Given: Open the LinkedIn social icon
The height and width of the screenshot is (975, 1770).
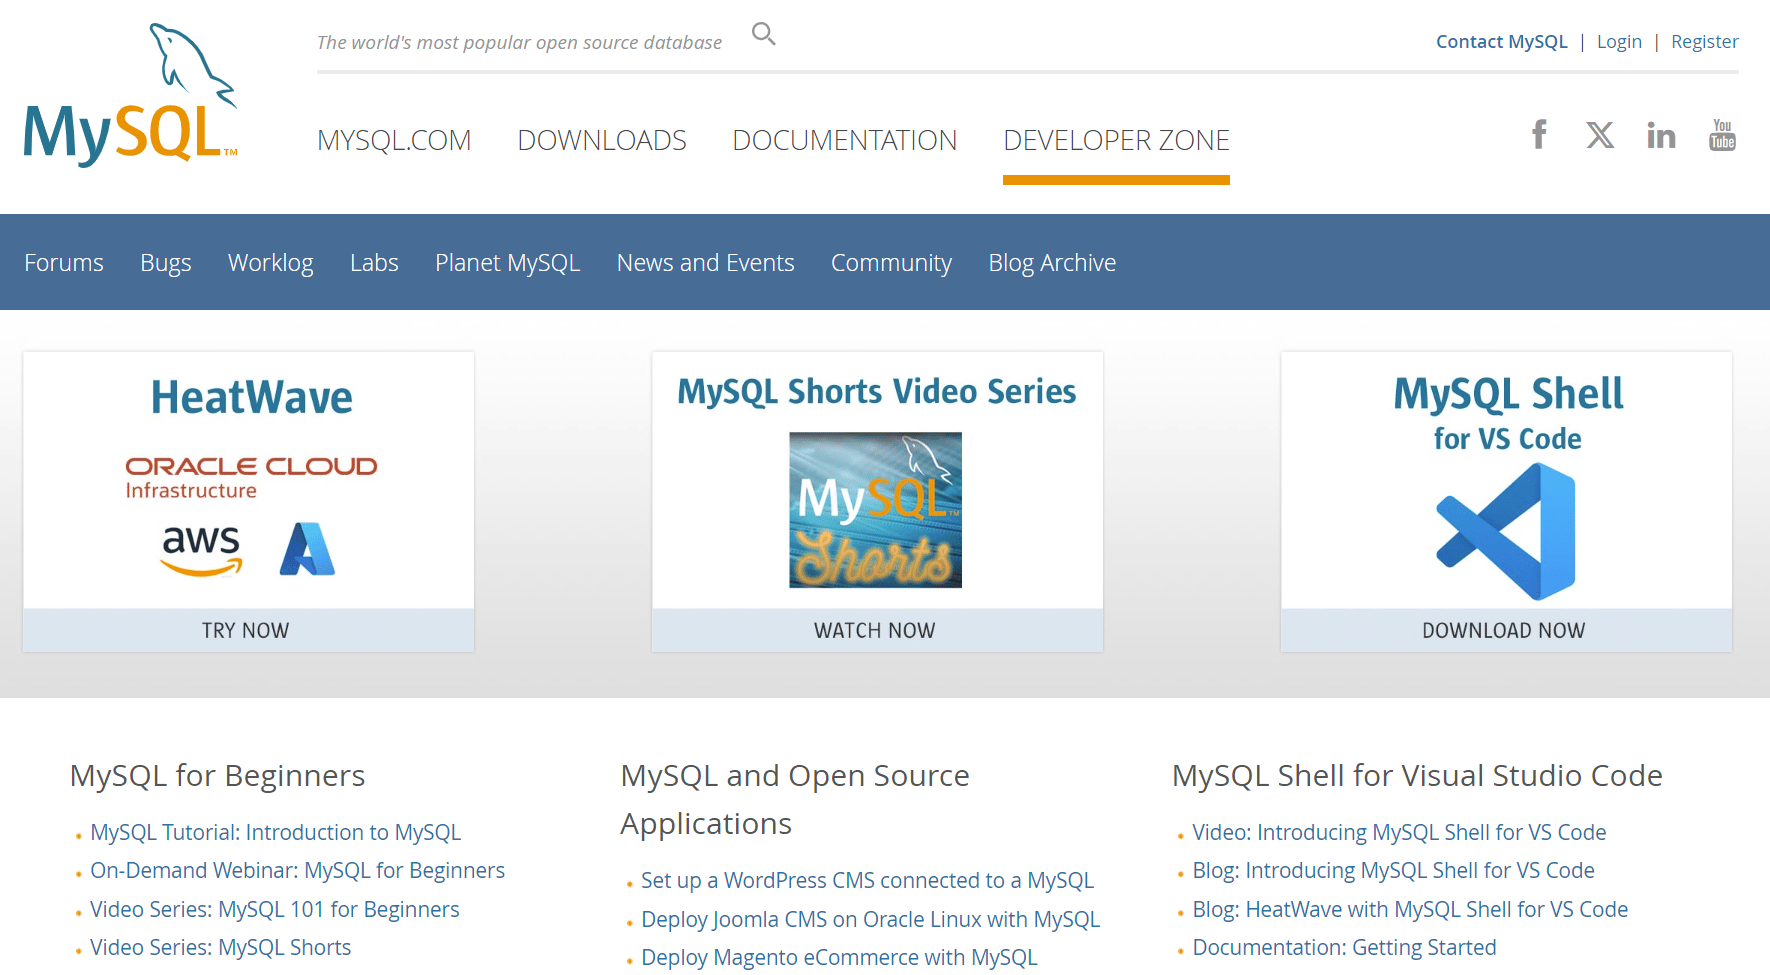Looking at the screenshot, I should pos(1661,135).
